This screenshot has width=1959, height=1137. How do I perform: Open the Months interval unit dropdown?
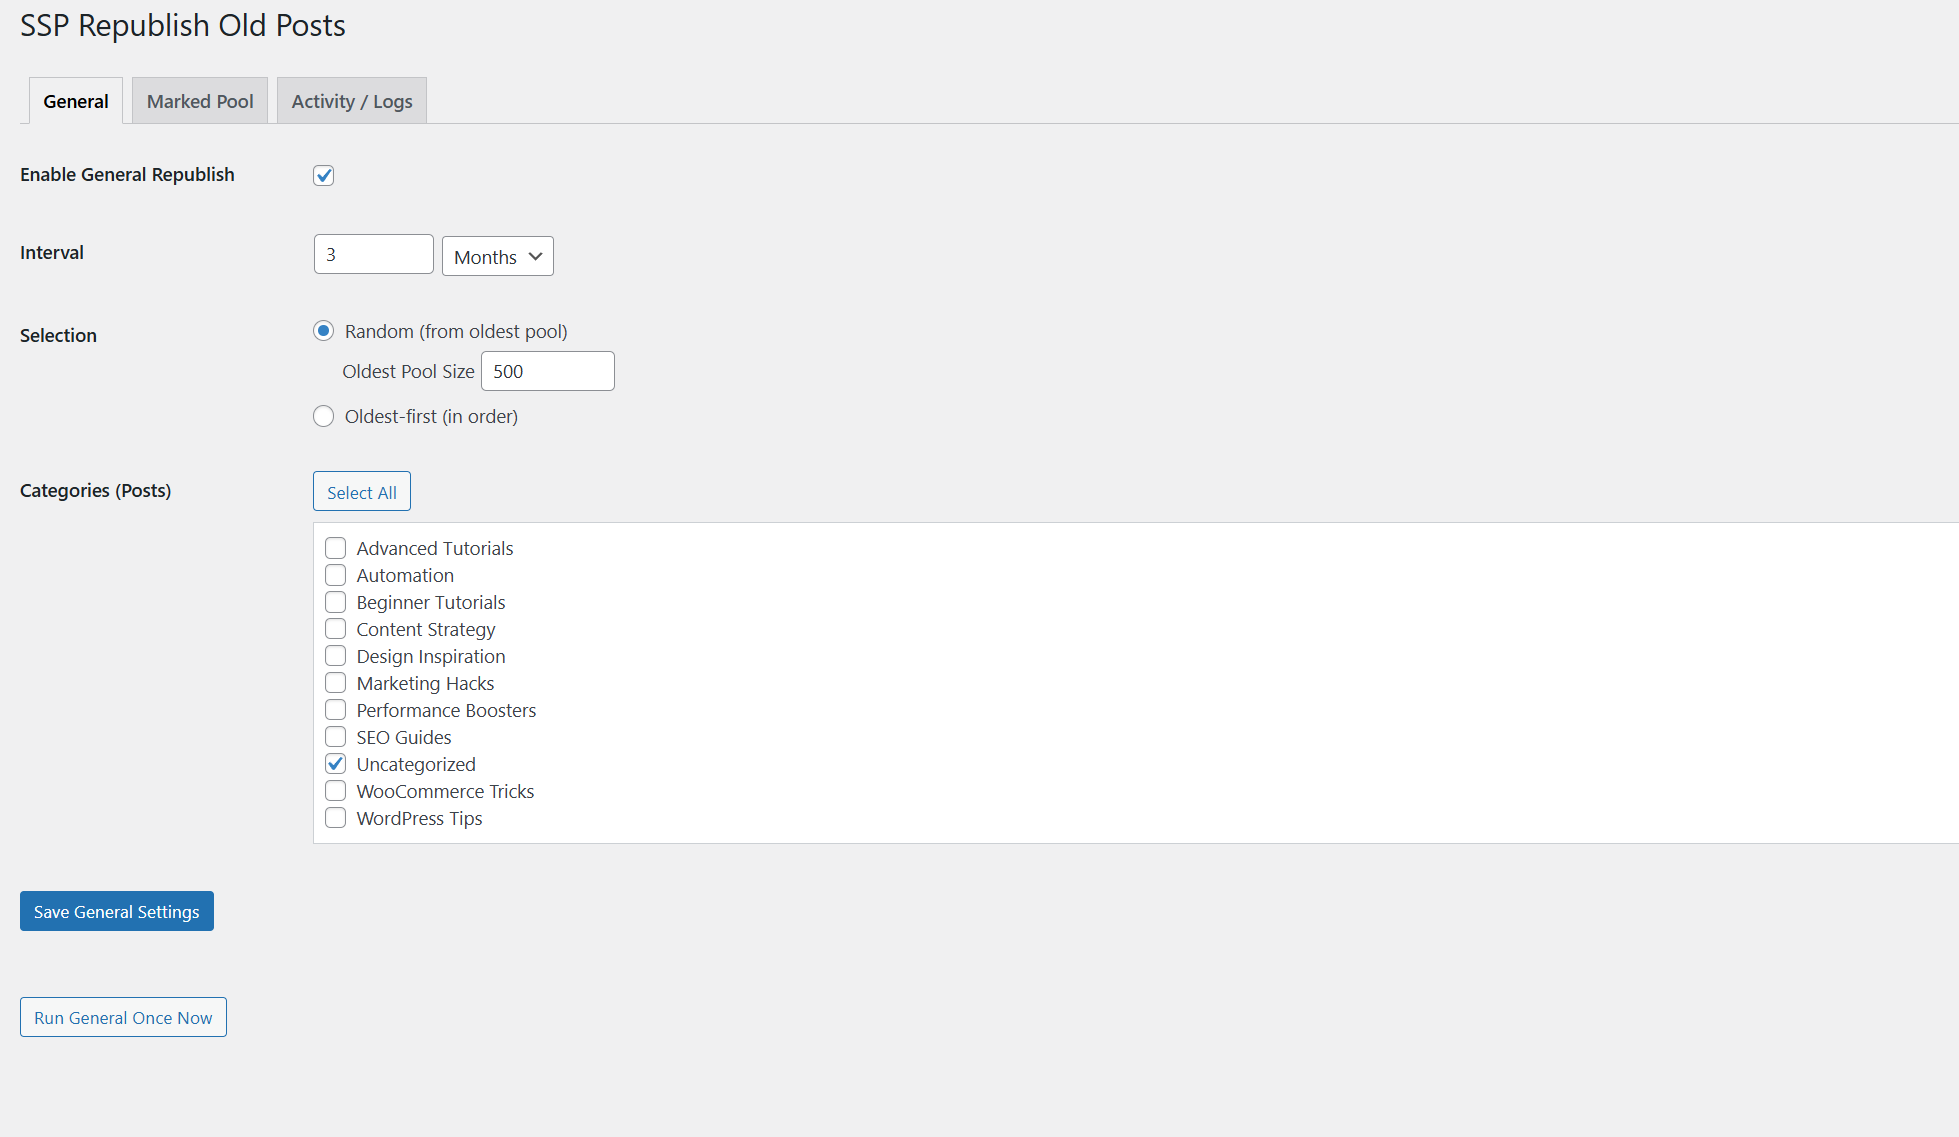tap(497, 256)
